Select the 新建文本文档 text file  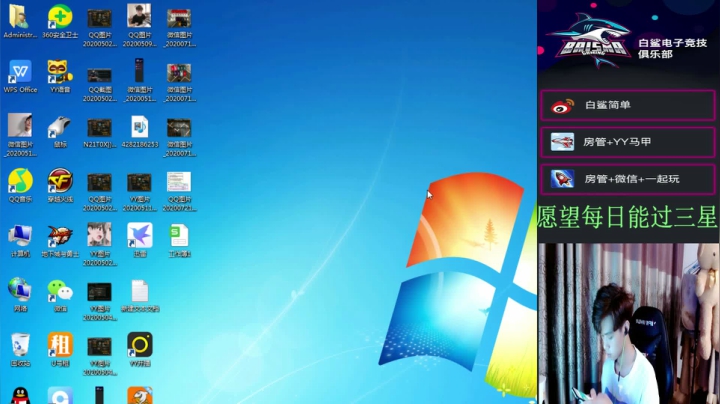pos(140,295)
